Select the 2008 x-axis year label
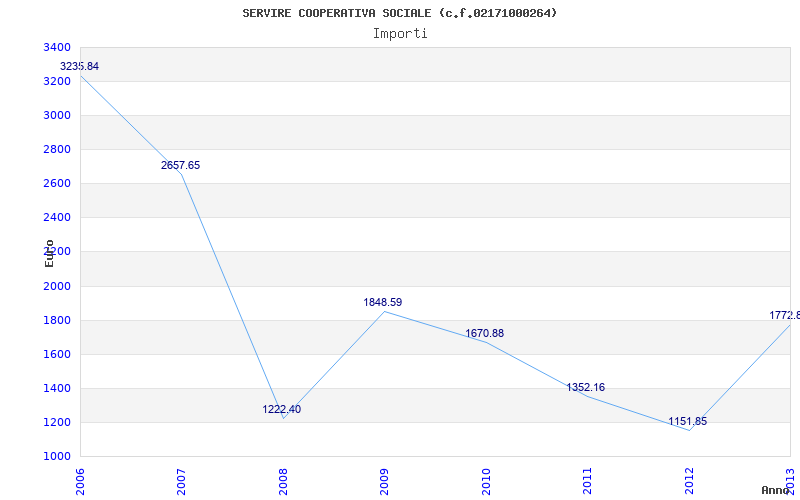This screenshot has height=500, width=800. click(283, 481)
